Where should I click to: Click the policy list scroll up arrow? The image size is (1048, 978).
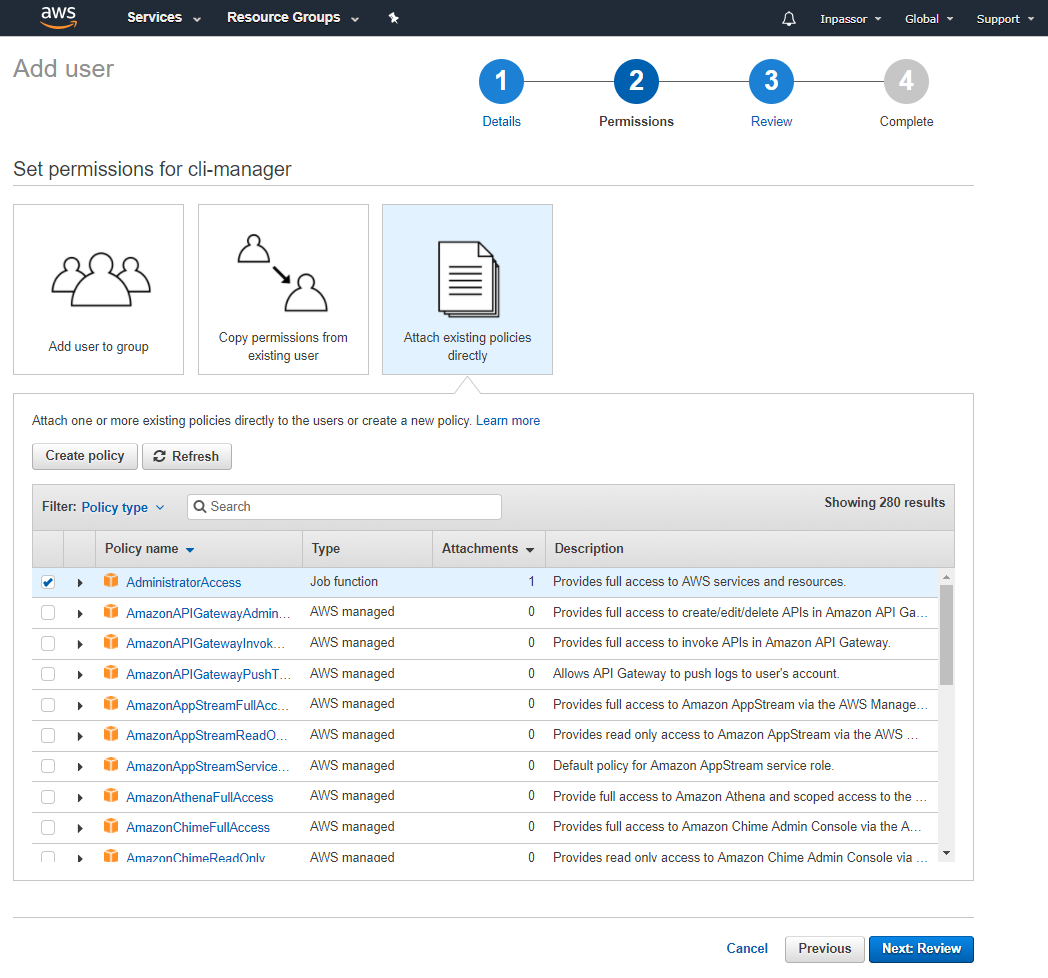click(x=946, y=577)
